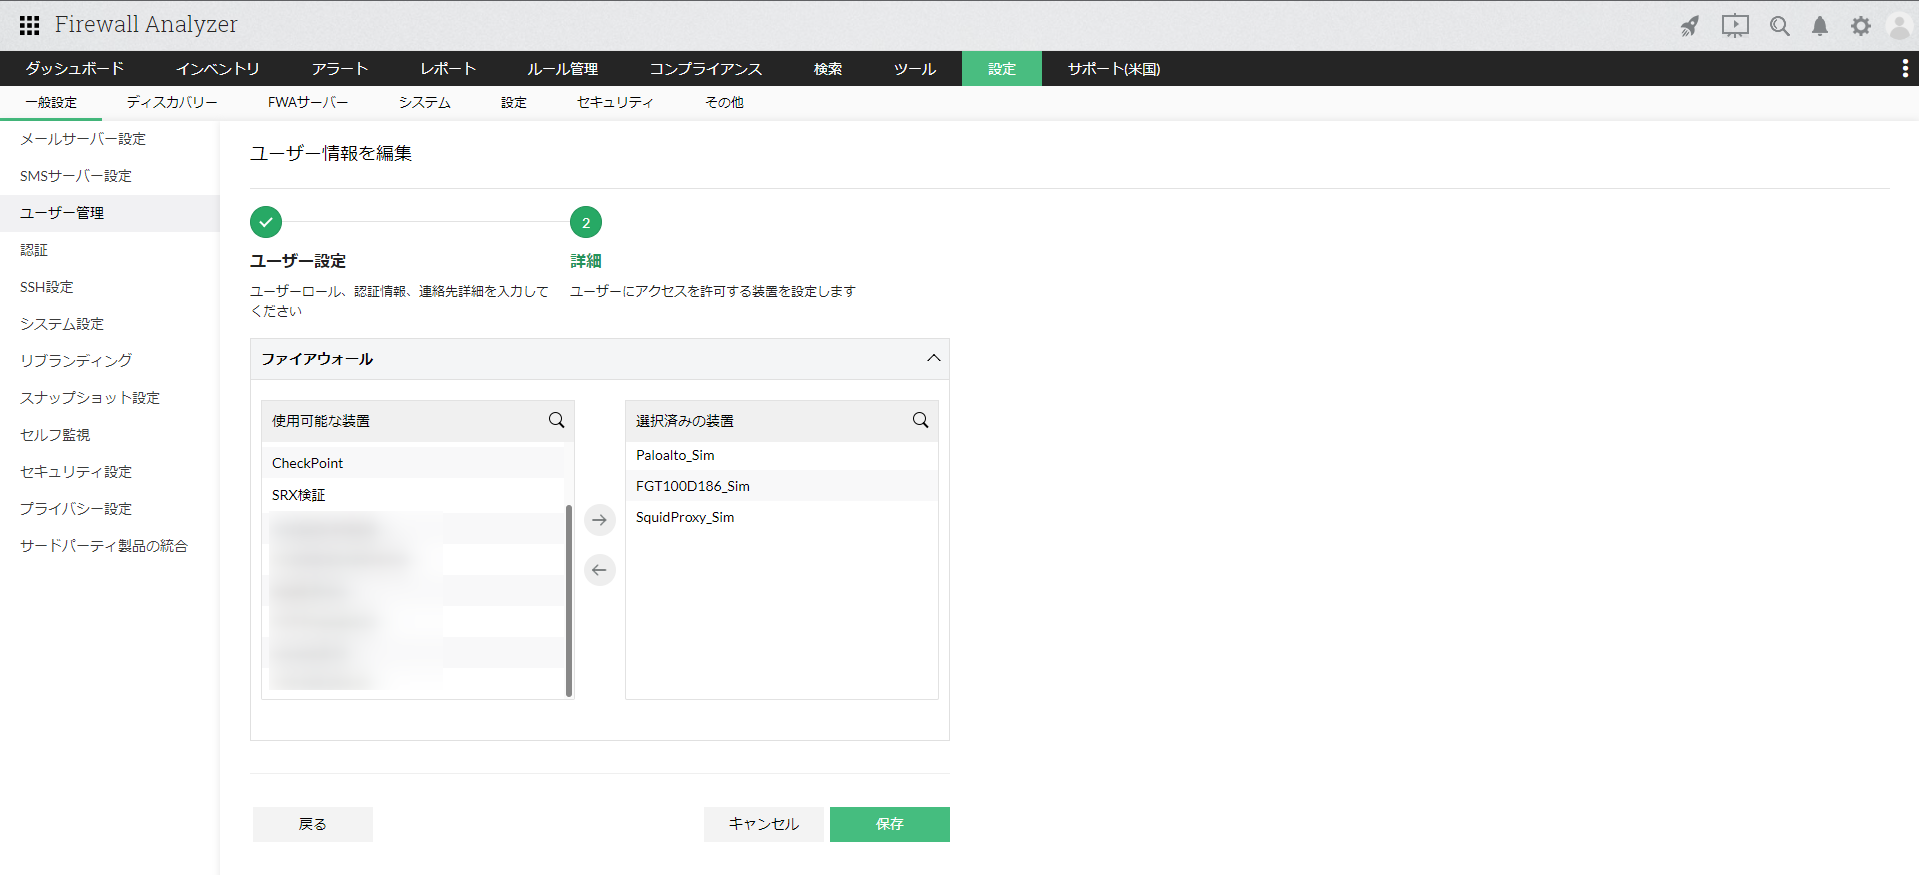Open スナップショット設定 in sidebar
This screenshot has height=875, width=1919.
click(110, 398)
